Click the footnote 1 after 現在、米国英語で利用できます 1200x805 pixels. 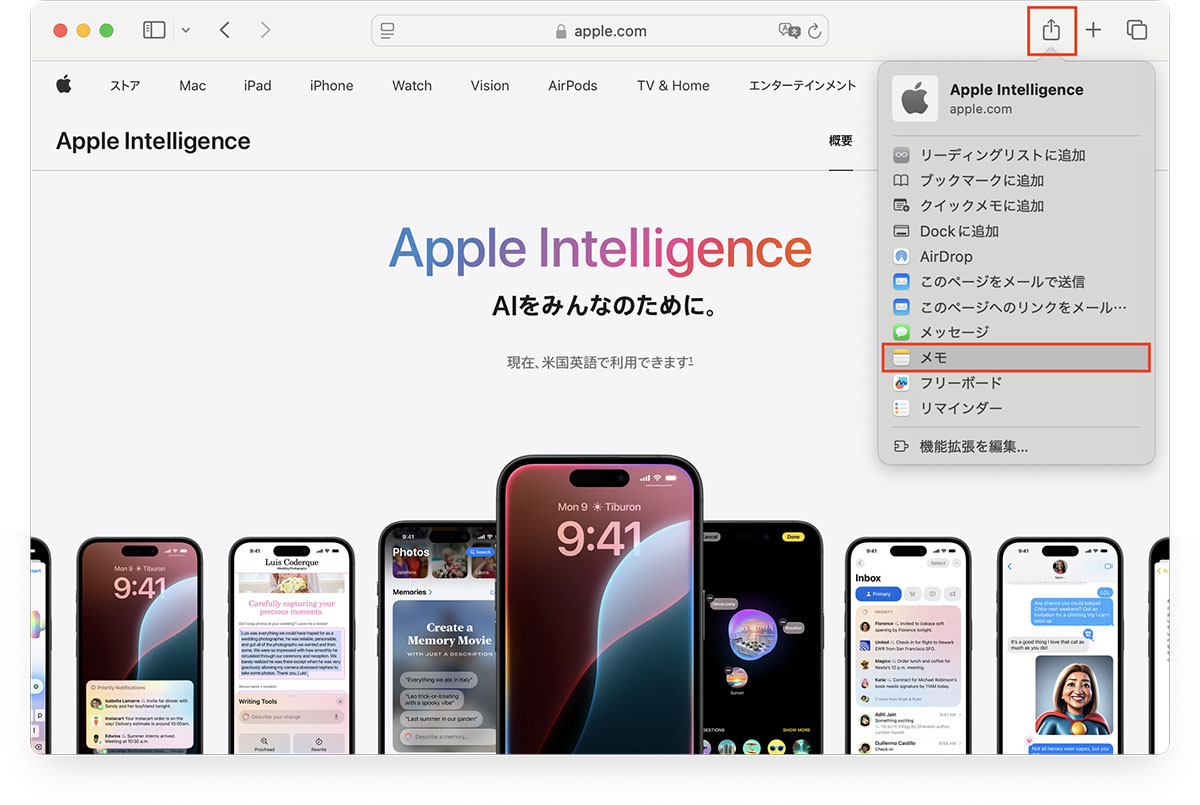691,359
